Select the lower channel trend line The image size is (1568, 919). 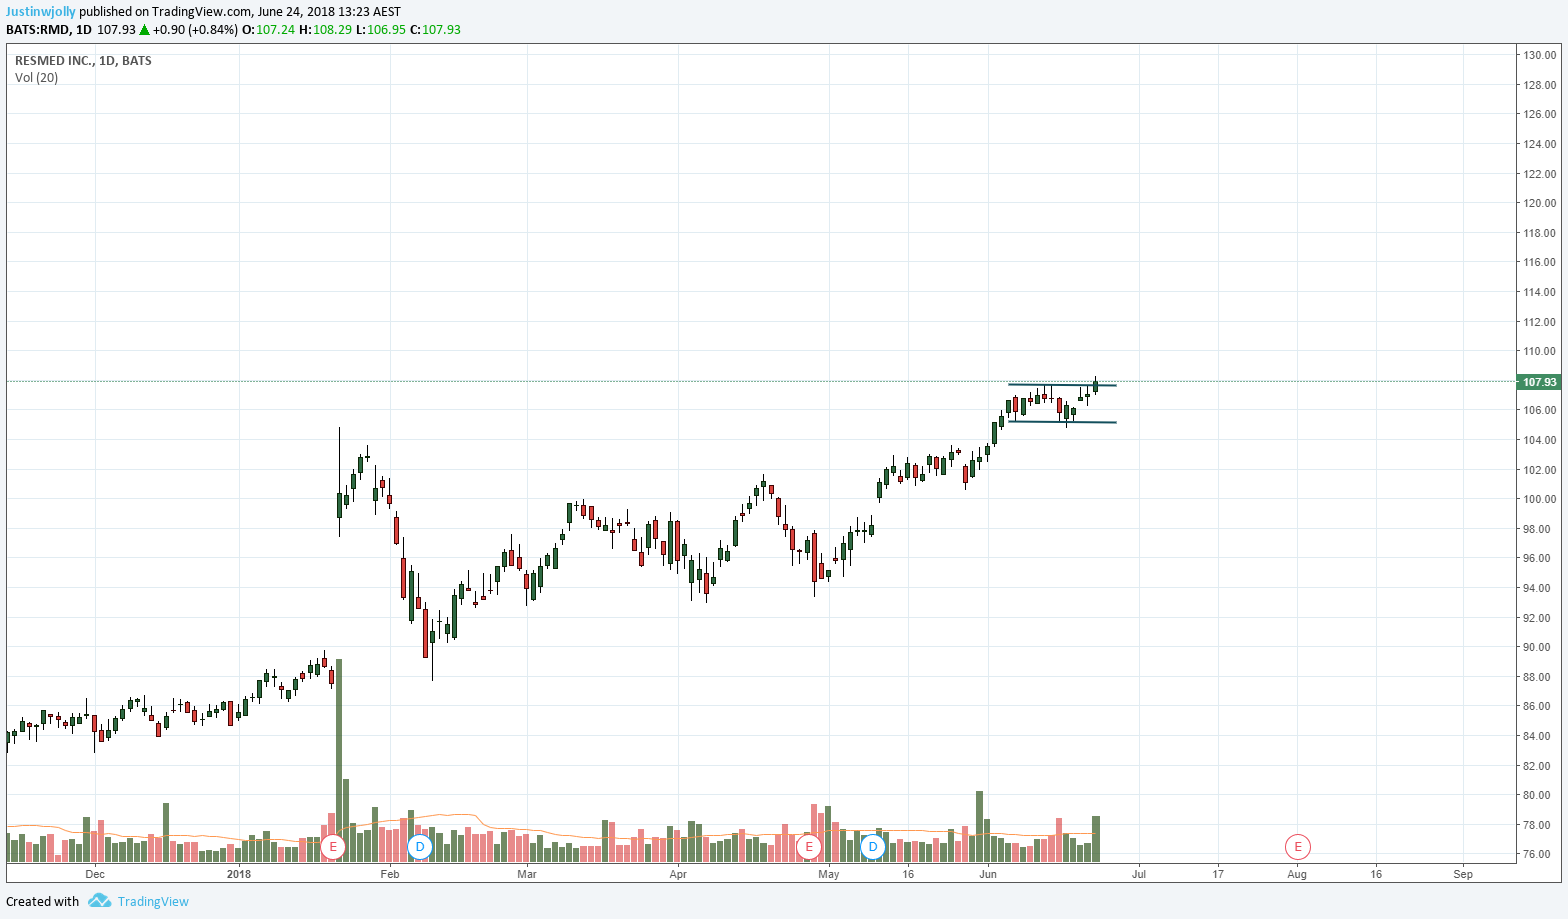pos(1062,422)
